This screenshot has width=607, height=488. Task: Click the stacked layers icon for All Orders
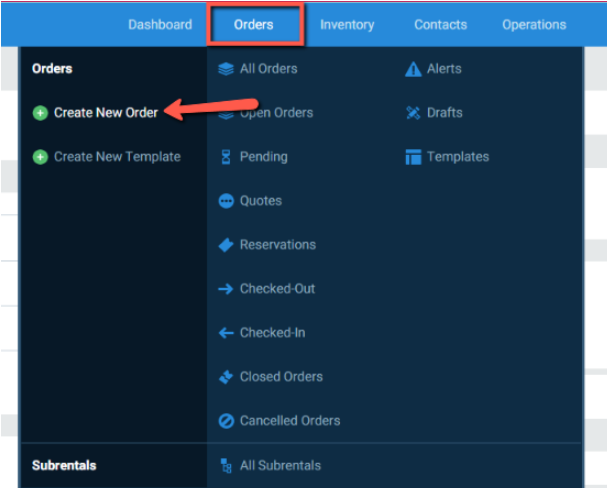(x=226, y=69)
